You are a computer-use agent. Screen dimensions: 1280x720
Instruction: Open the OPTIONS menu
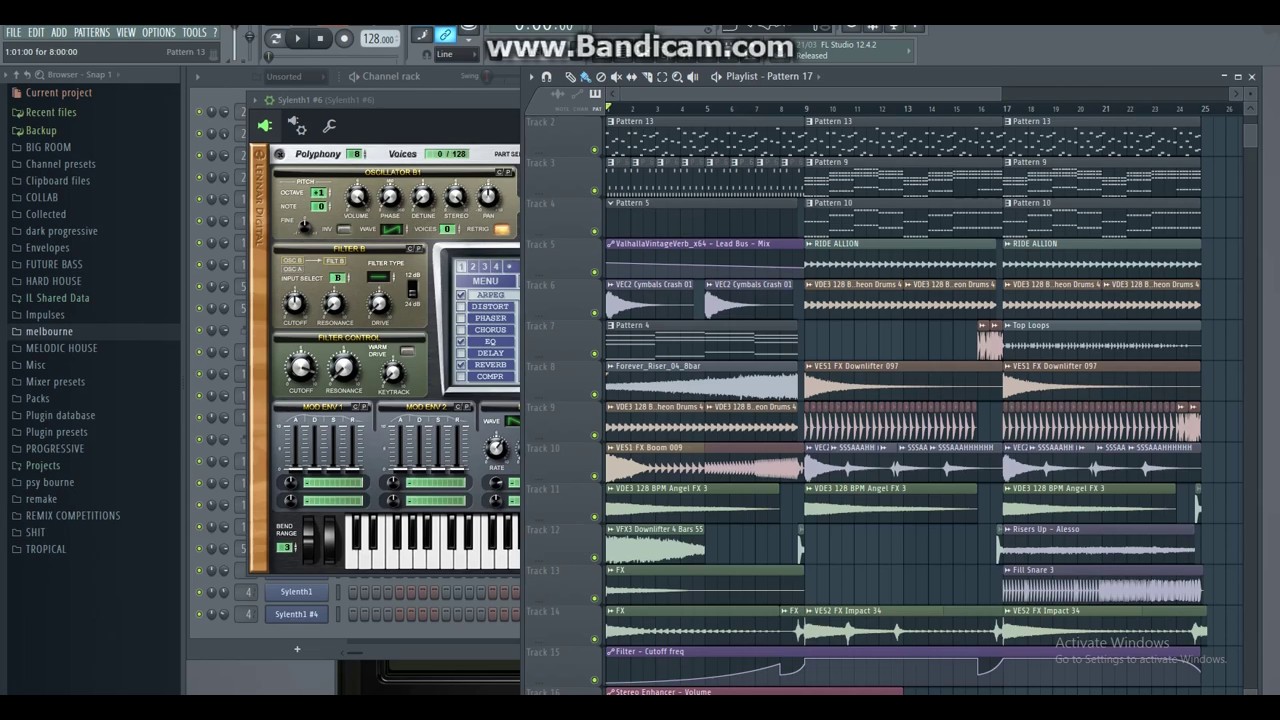coord(158,33)
